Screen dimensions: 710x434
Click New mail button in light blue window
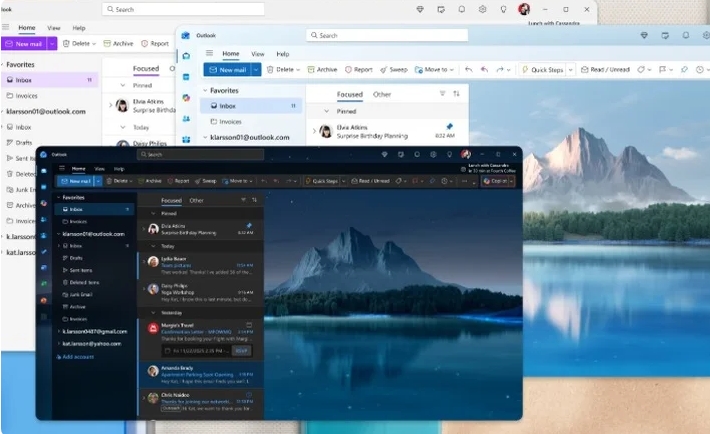coord(228,69)
